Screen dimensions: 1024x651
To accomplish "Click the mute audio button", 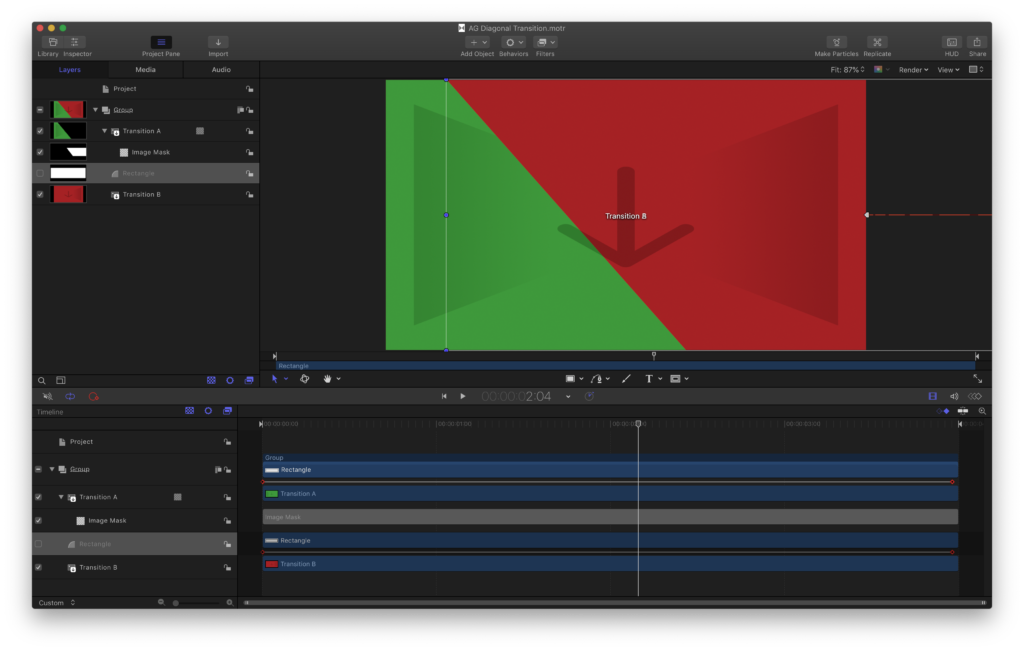I will coord(48,396).
